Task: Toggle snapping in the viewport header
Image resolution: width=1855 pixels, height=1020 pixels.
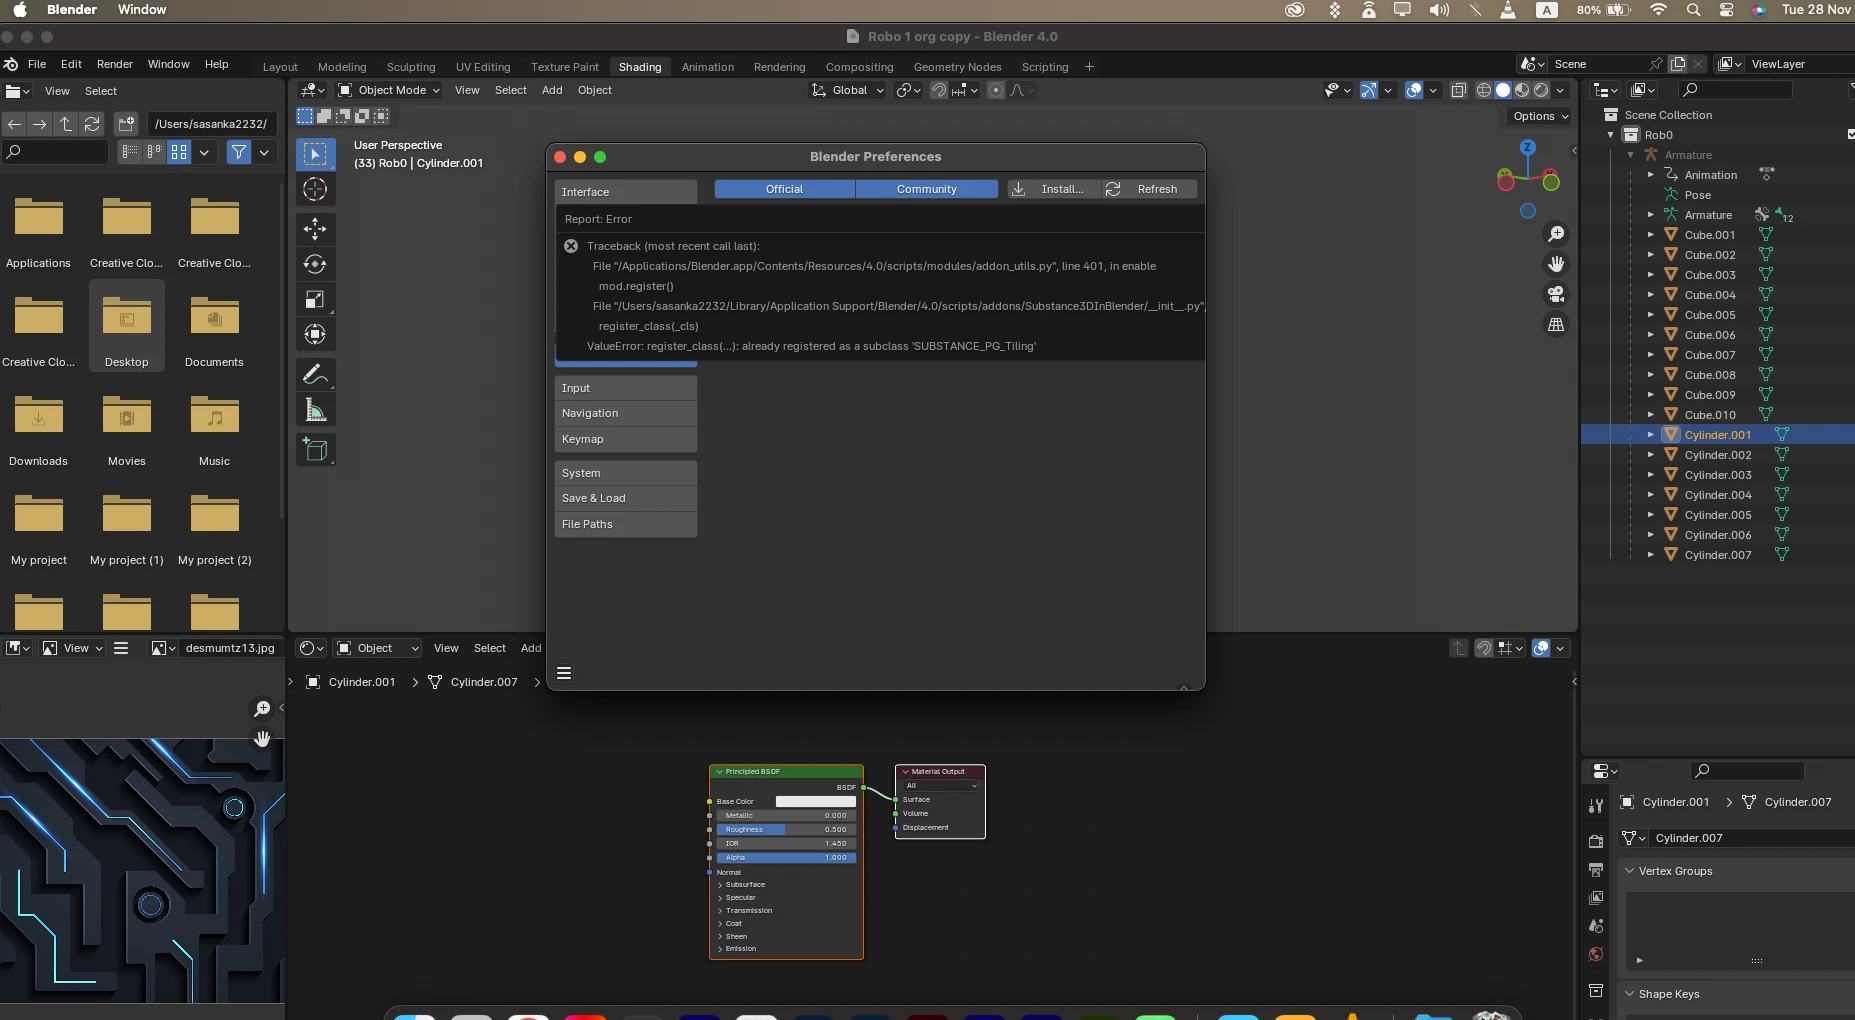Action: coord(939,90)
